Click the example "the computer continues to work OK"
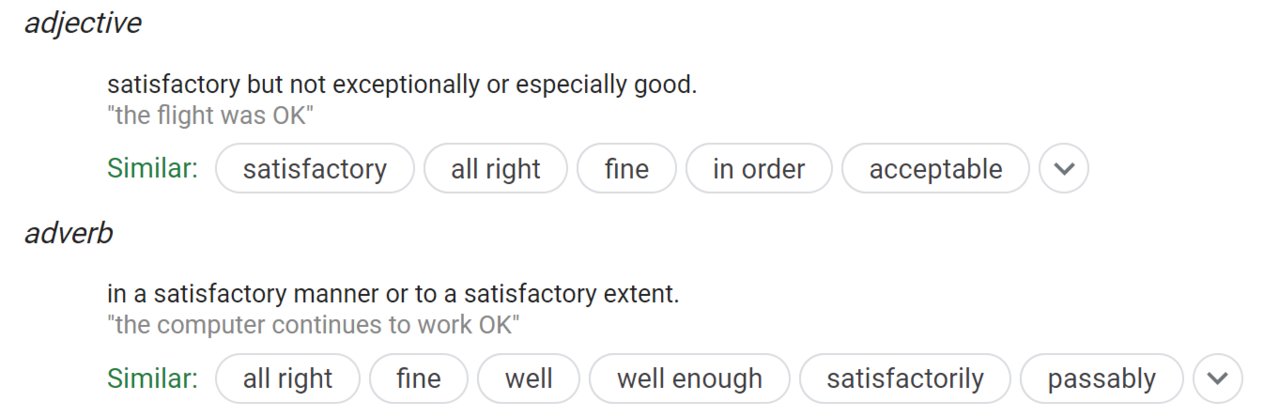The image size is (1279, 417). click(x=314, y=326)
